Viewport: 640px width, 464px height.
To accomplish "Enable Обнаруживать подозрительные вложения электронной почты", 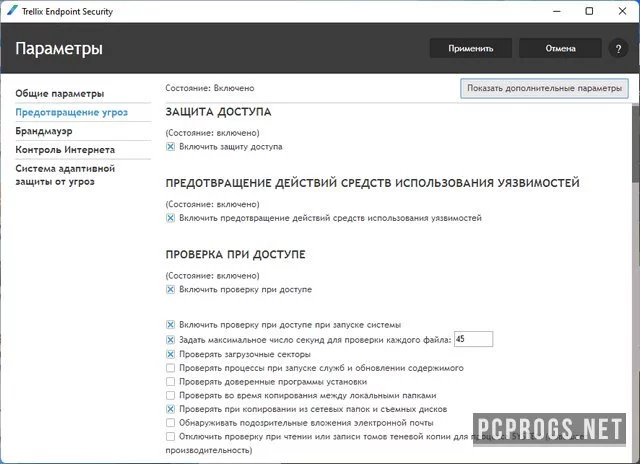I will coord(171,423).
